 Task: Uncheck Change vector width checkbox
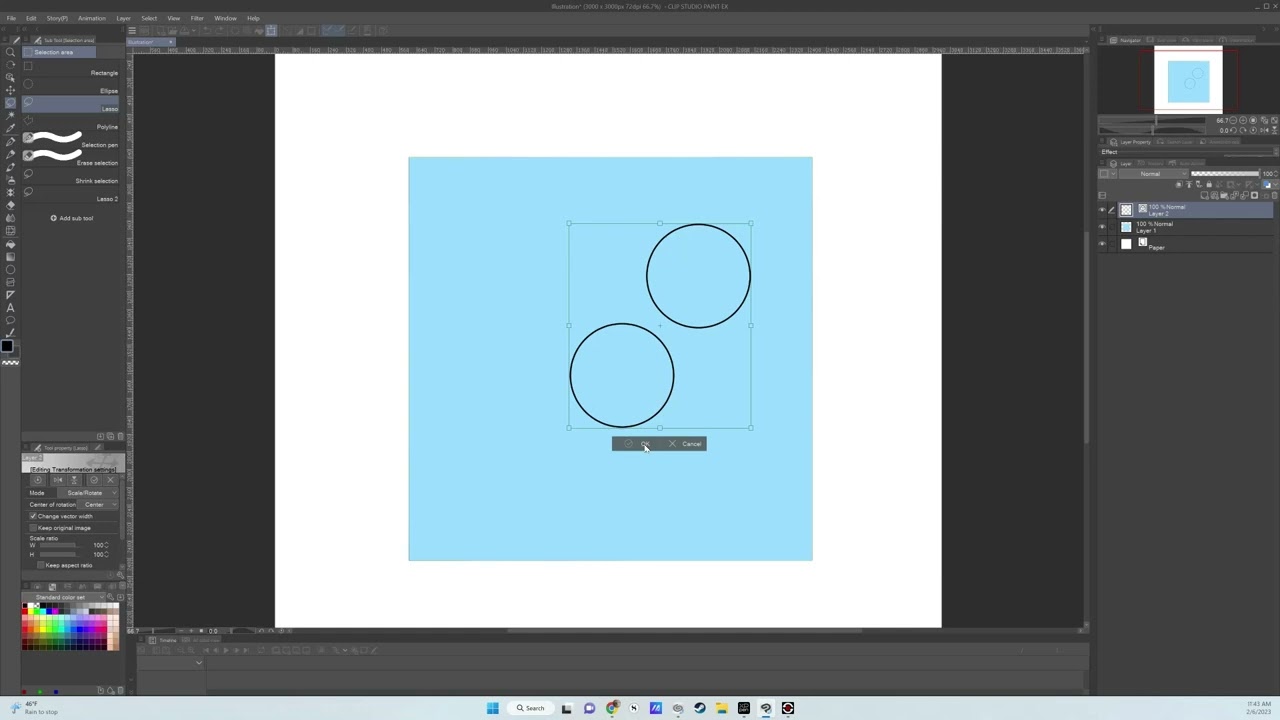[33, 516]
